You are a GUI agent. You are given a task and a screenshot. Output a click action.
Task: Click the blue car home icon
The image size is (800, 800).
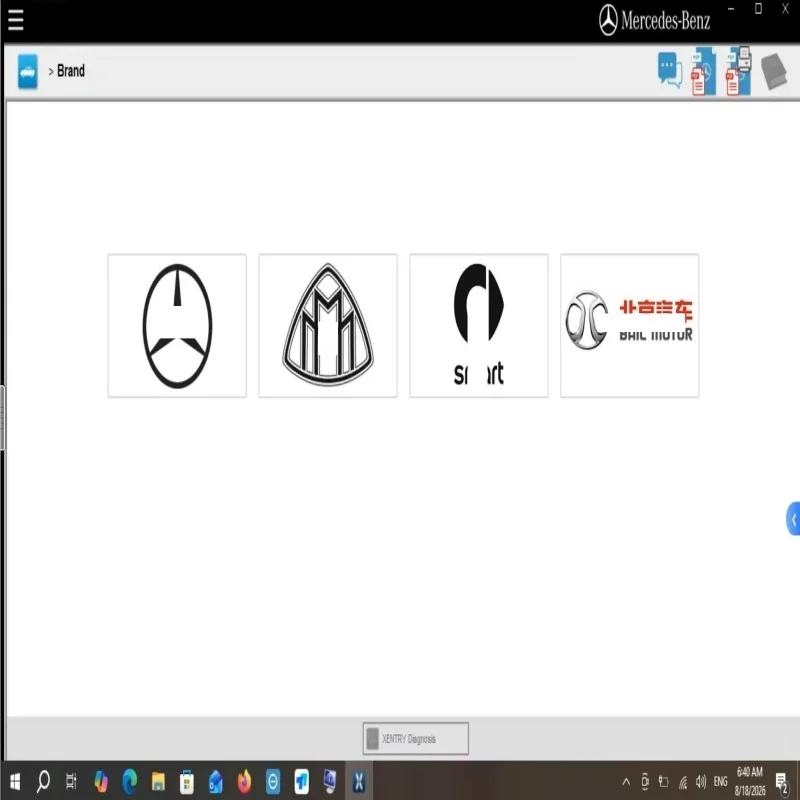[28, 71]
